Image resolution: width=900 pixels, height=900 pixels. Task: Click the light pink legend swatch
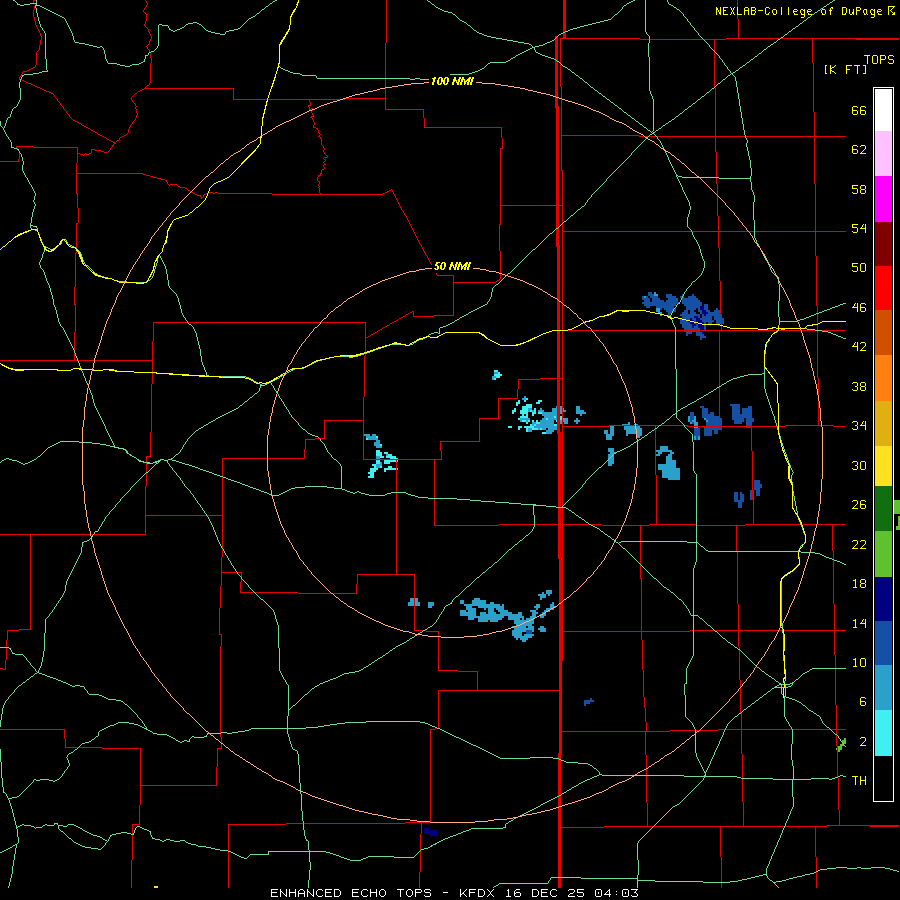click(x=883, y=154)
